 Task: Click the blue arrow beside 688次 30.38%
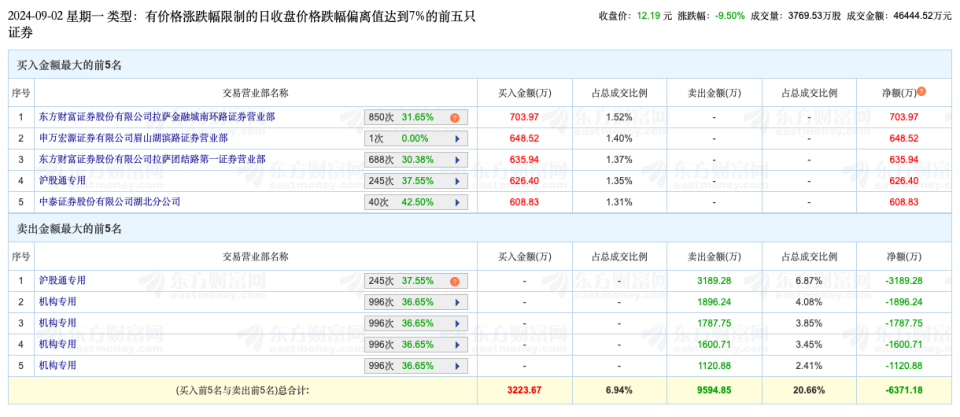[455, 159]
